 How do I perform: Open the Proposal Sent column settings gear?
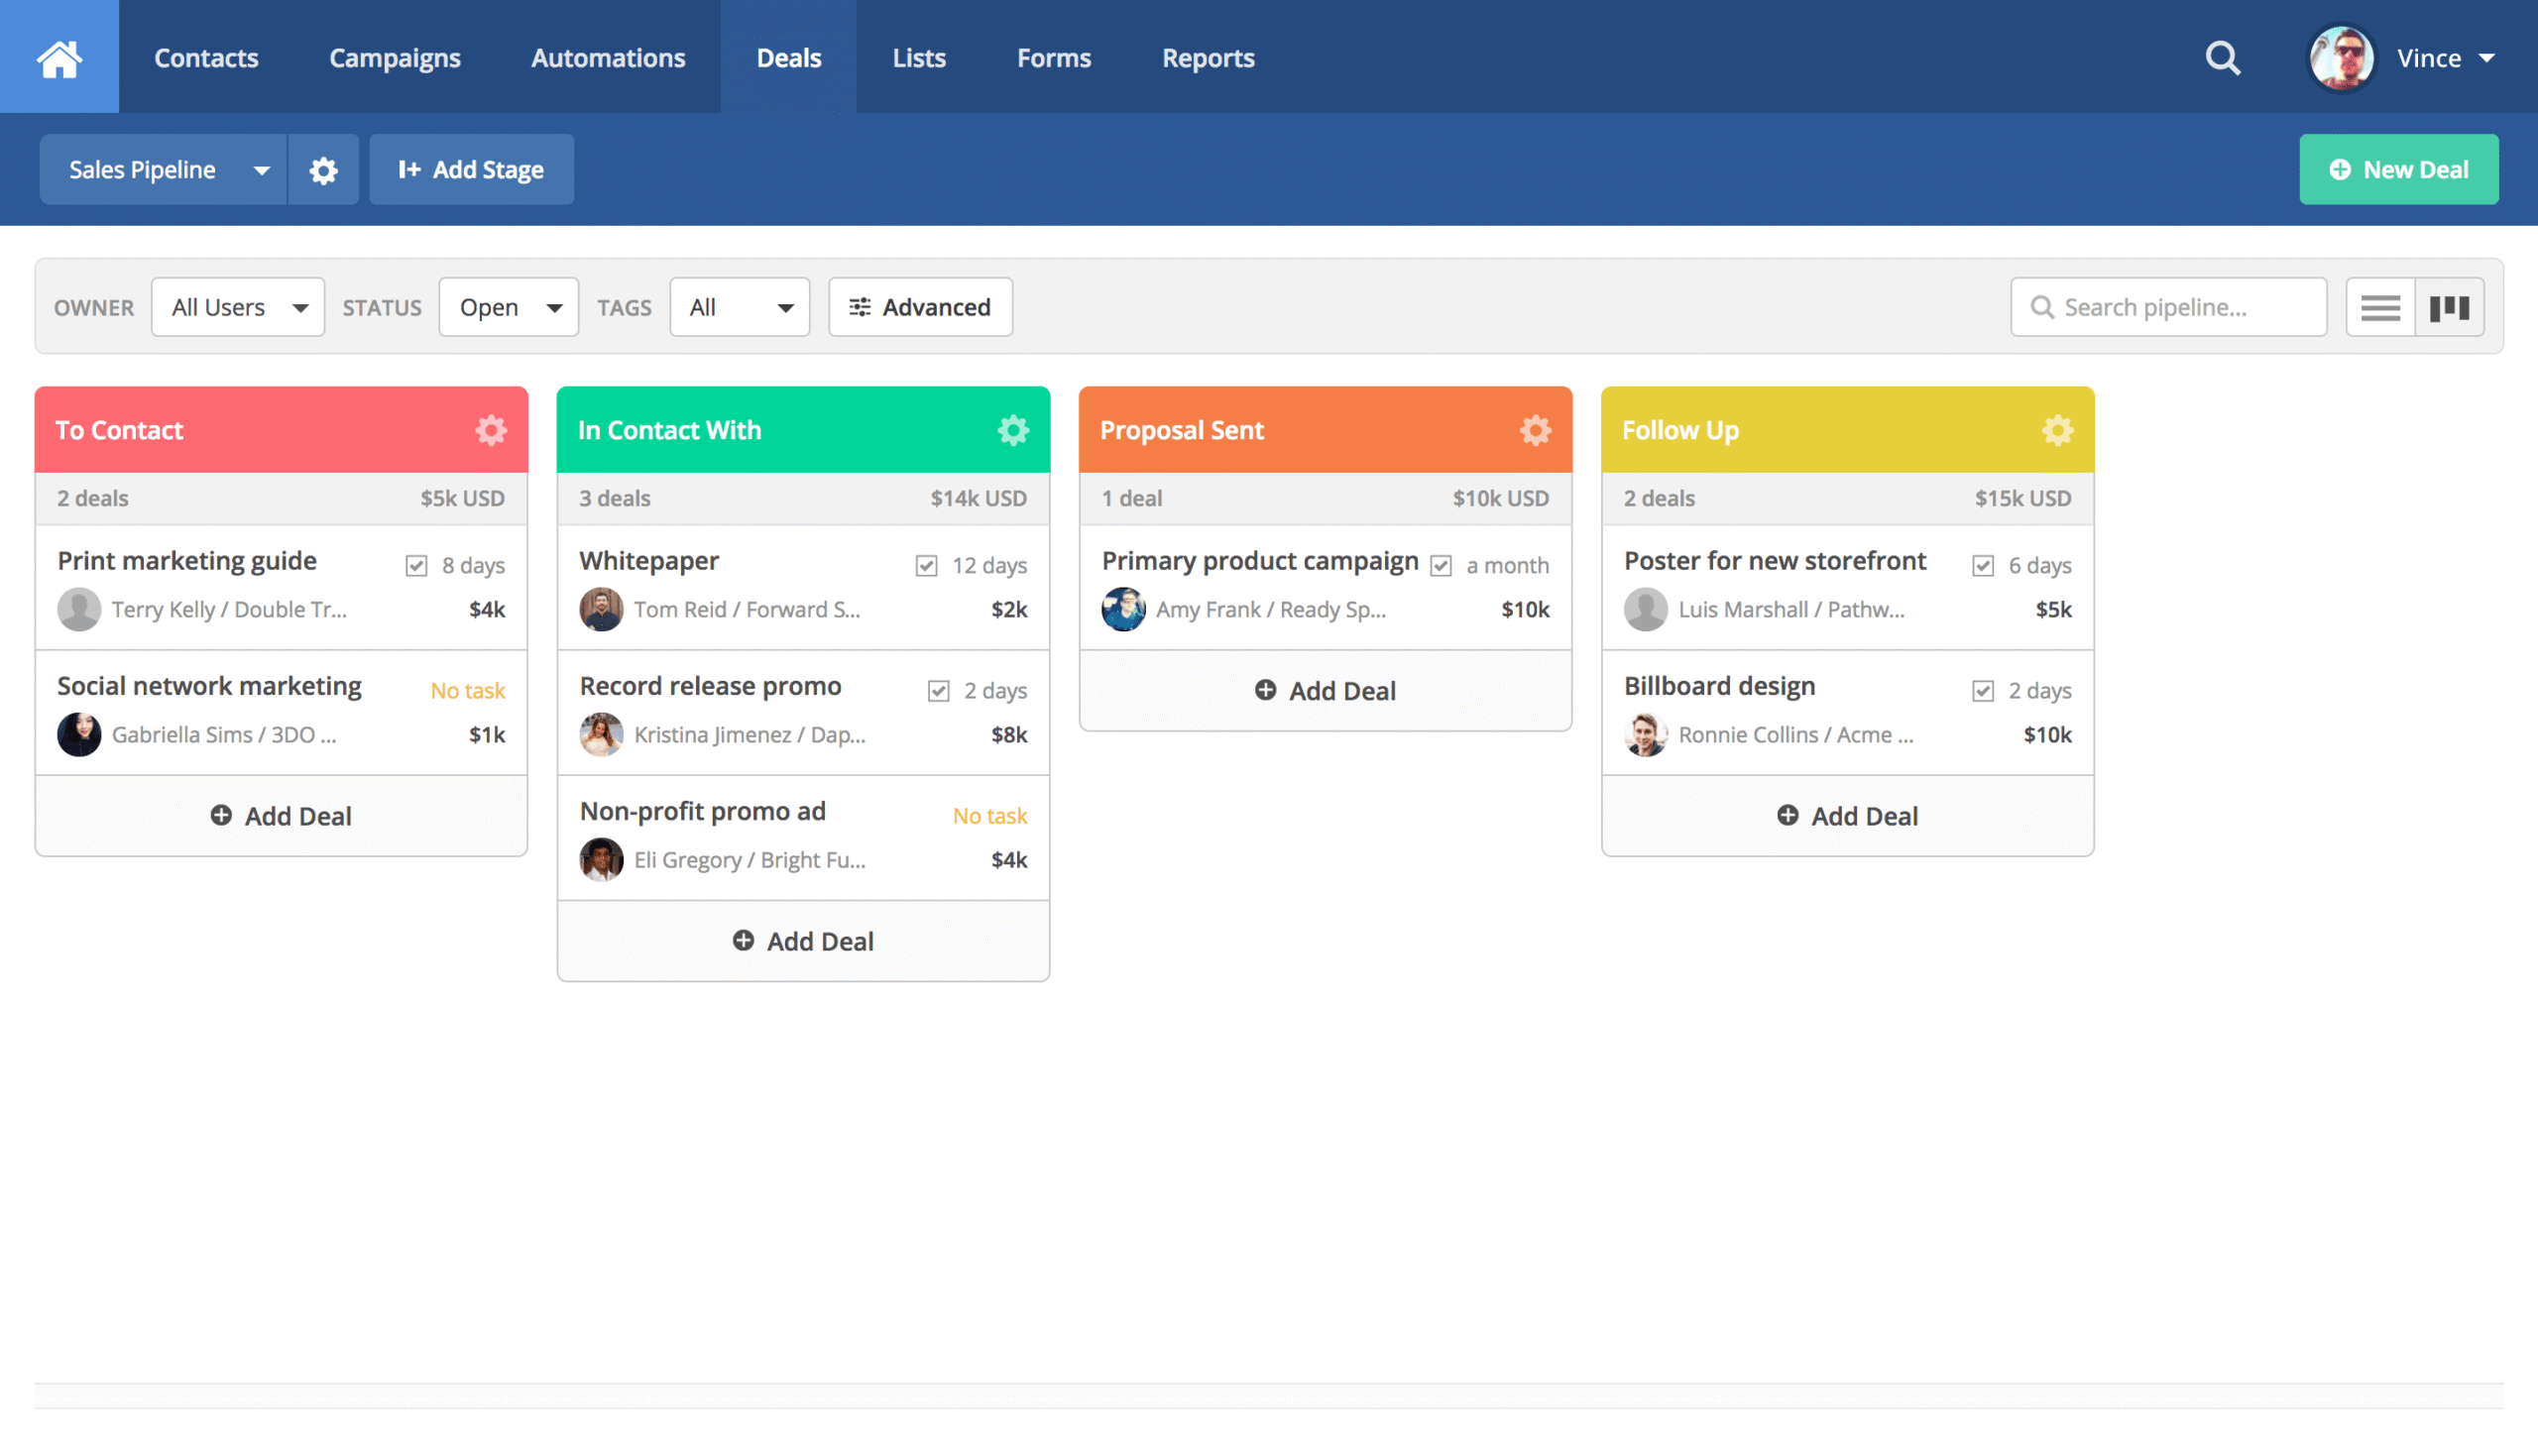[x=1535, y=429]
